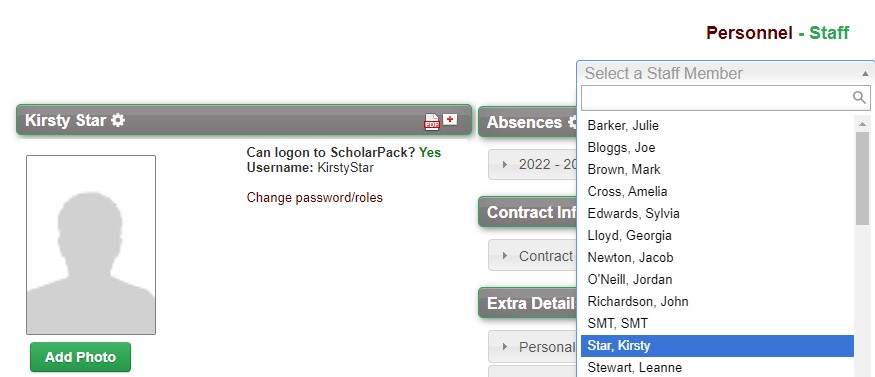The width and height of the screenshot is (875, 377).
Task: Open Change password/roles link
Action: 315,197
